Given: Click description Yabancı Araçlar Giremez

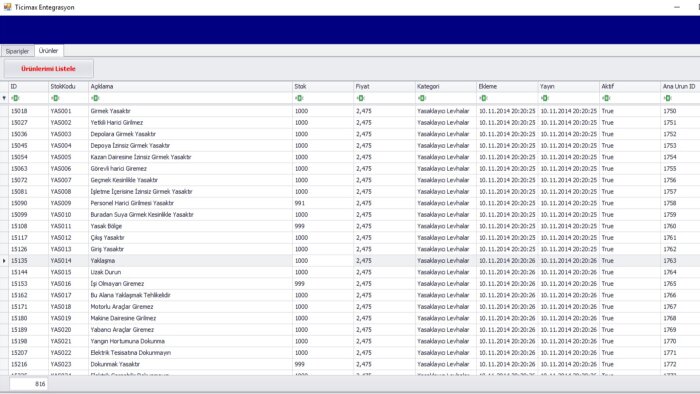Looking at the screenshot, I should [x=122, y=330].
